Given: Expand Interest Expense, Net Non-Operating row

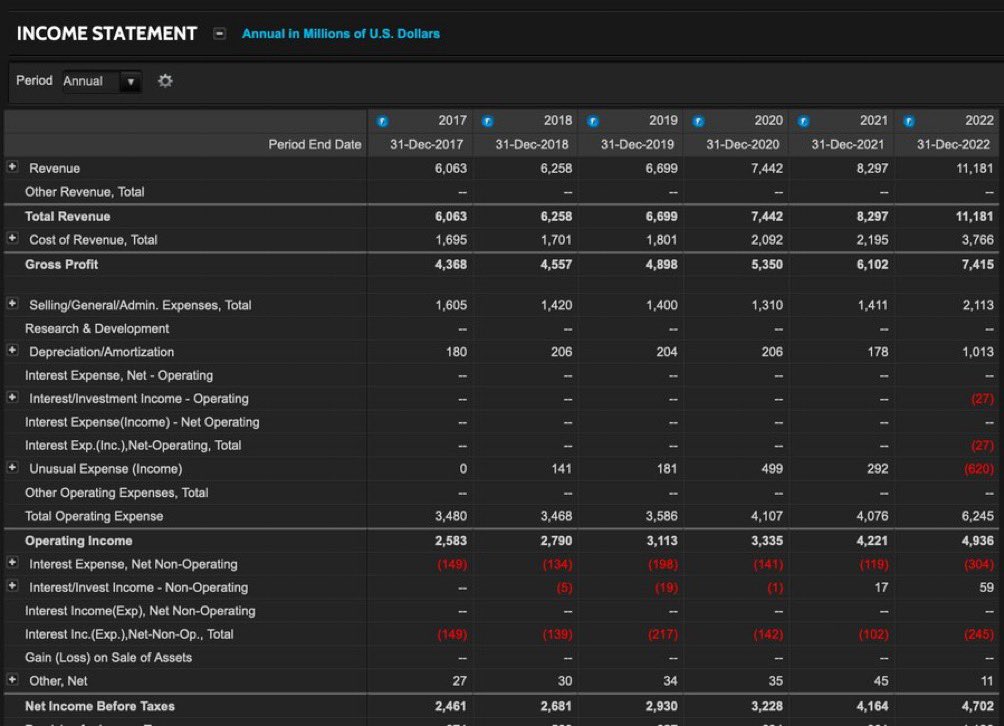Looking at the screenshot, I should click(12, 563).
